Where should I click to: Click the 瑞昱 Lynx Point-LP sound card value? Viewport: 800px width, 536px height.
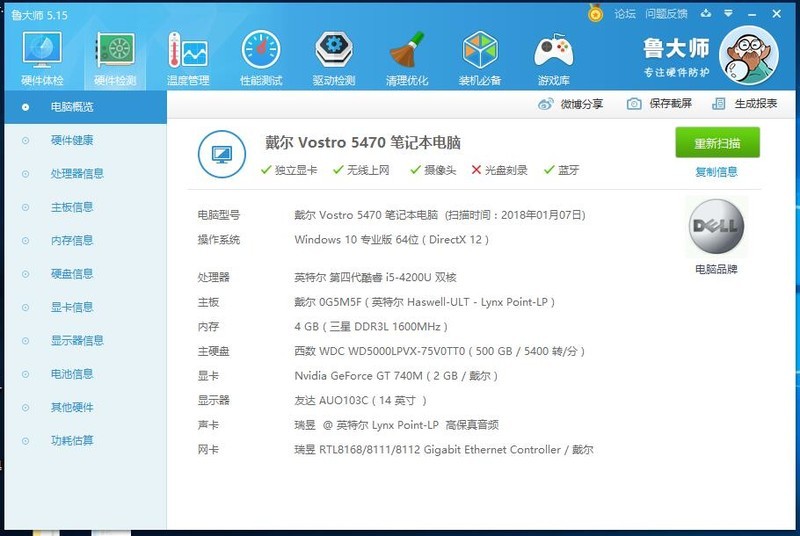pyautogui.click(x=396, y=425)
